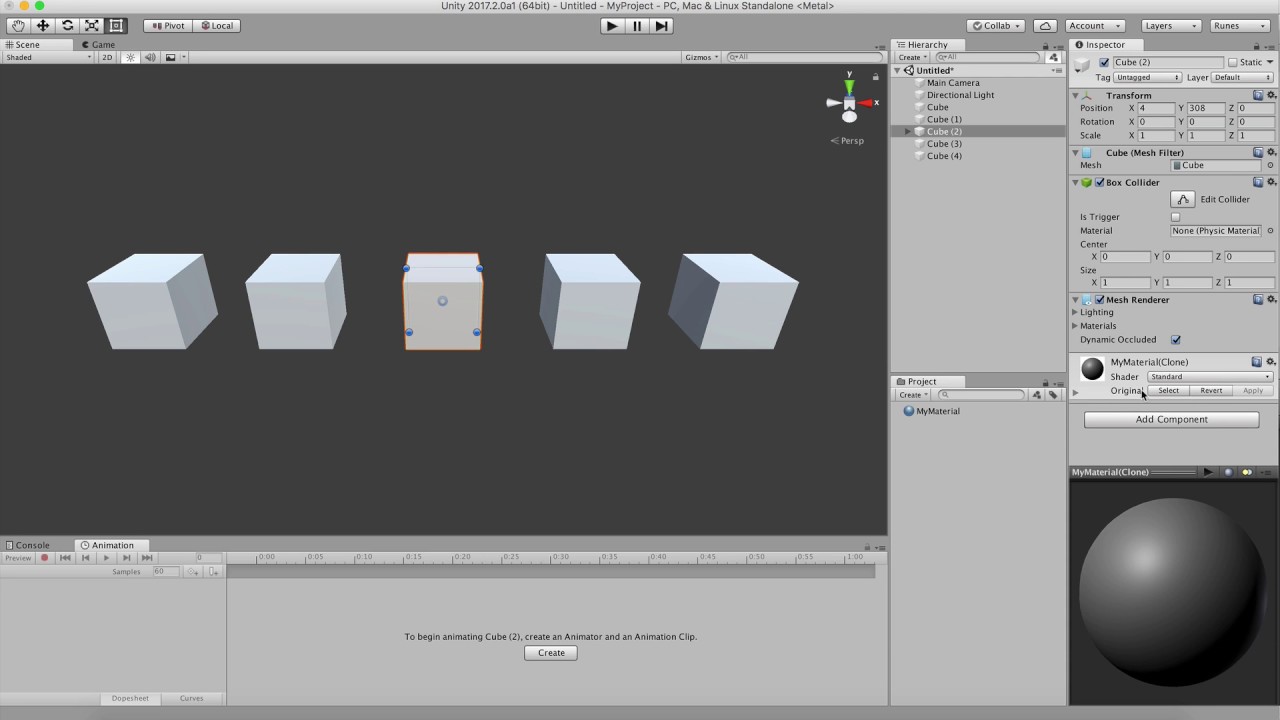The width and height of the screenshot is (1280, 720).
Task: Click the Animation record button
Action: coord(44,558)
